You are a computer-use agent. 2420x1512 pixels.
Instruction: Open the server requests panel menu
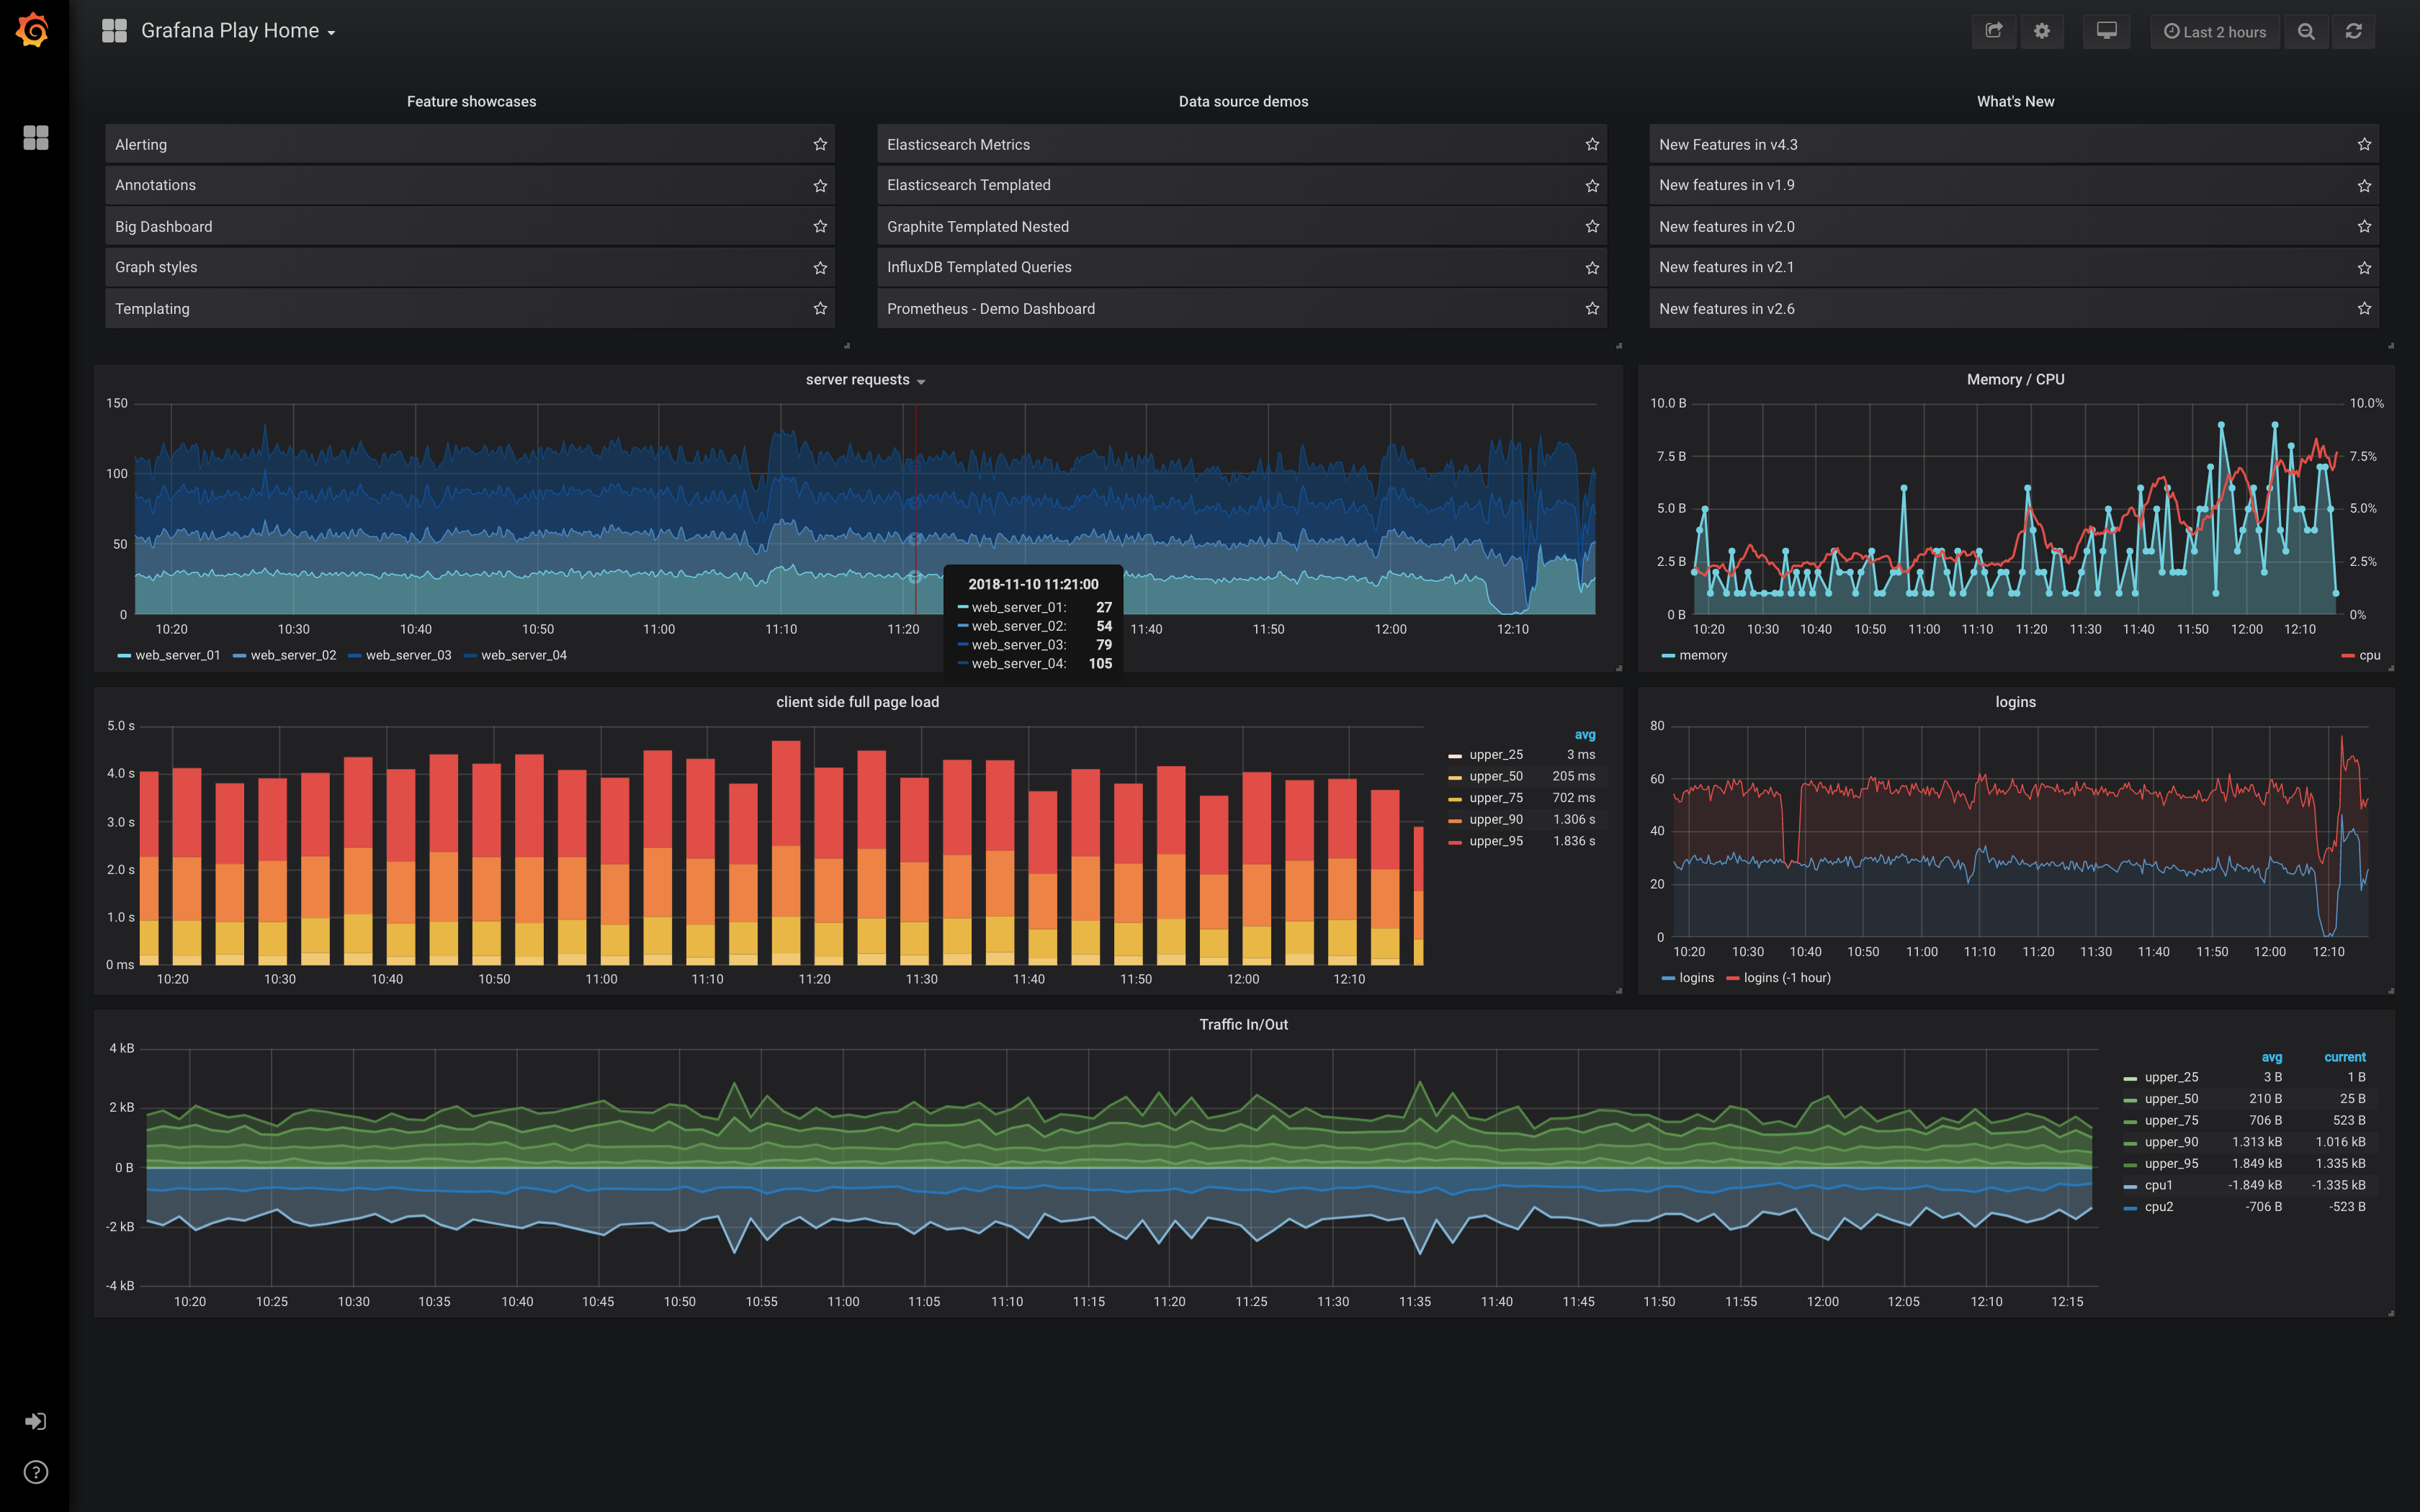pyautogui.click(x=865, y=380)
